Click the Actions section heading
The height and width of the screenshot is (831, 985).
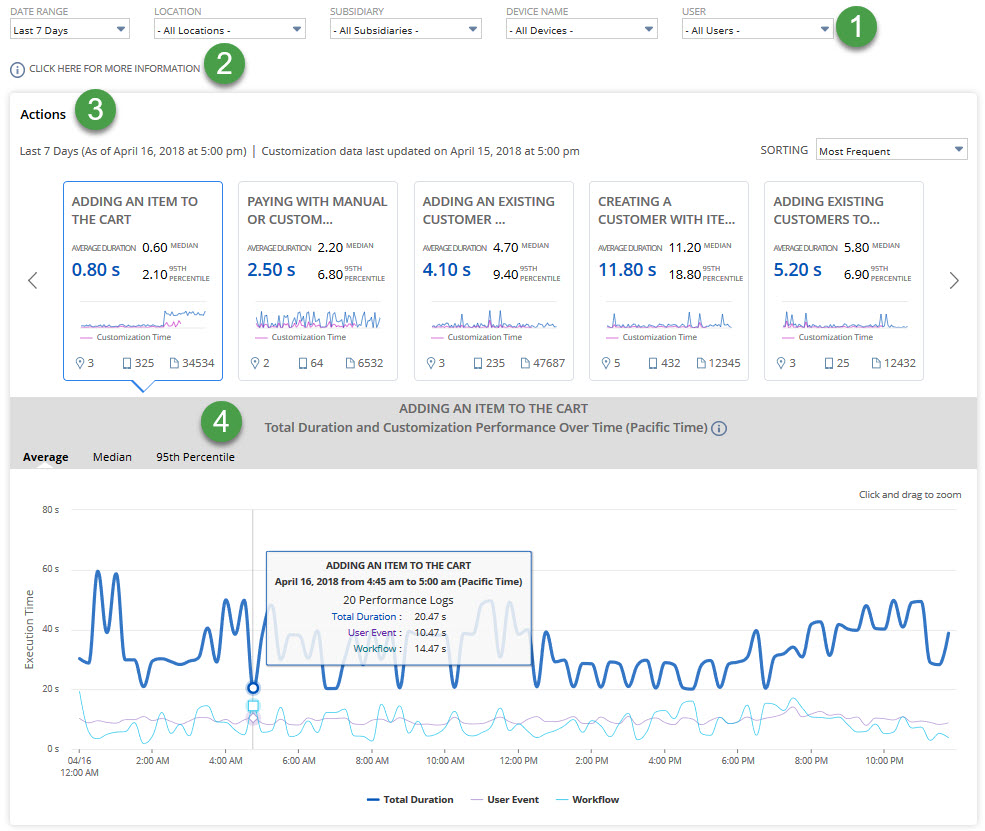(x=43, y=114)
